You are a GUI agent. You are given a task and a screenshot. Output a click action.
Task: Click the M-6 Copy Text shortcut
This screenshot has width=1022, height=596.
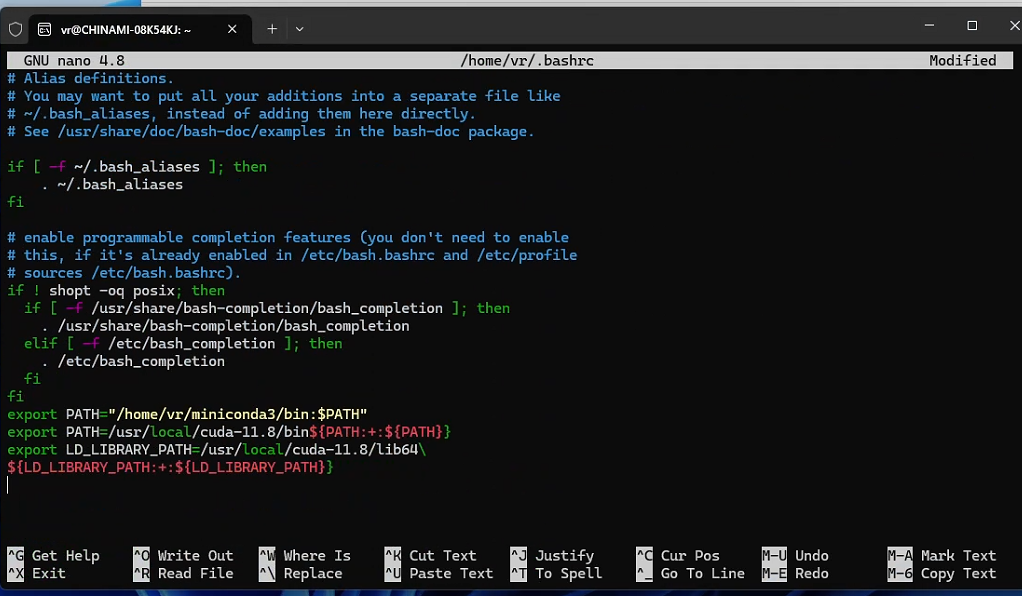pyautogui.click(x=942, y=574)
